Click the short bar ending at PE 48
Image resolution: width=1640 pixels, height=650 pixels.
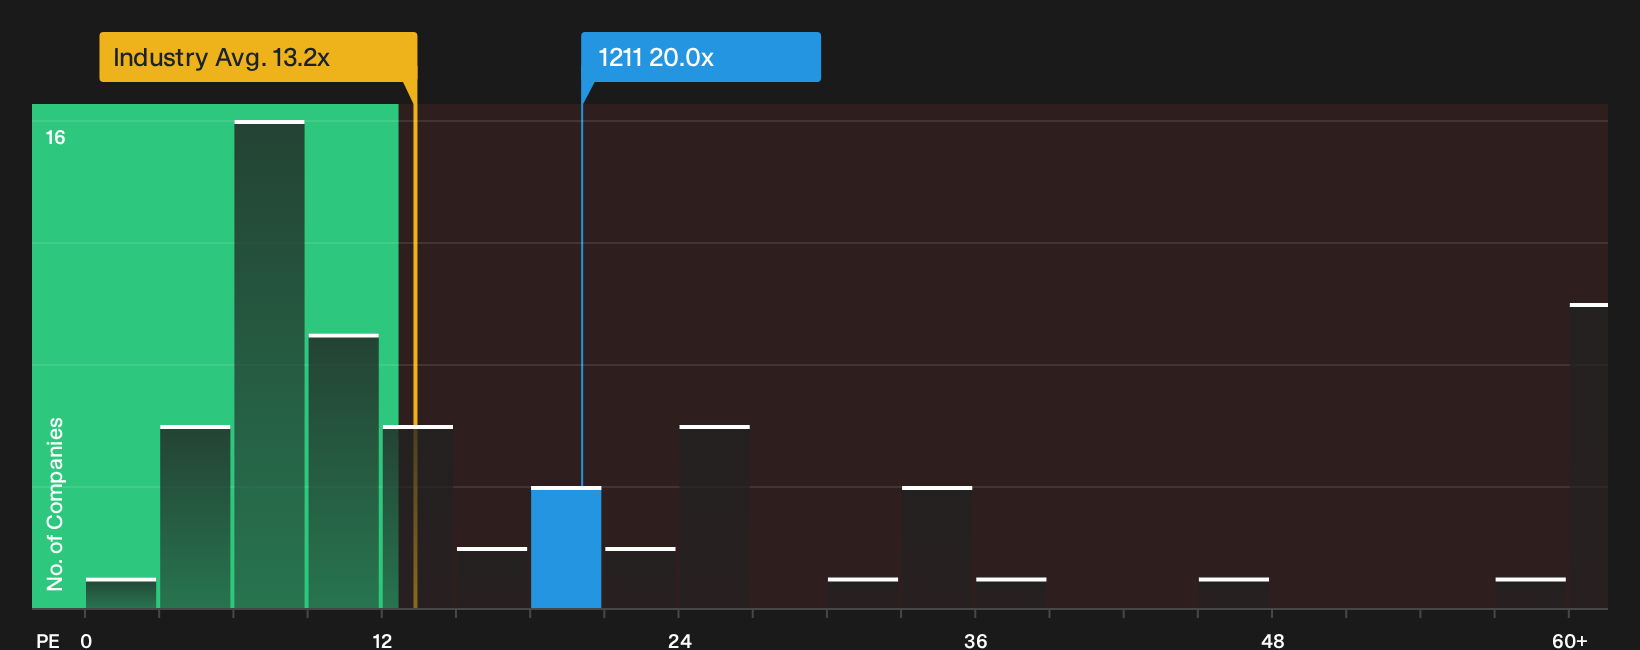(x=1234, y=593)
